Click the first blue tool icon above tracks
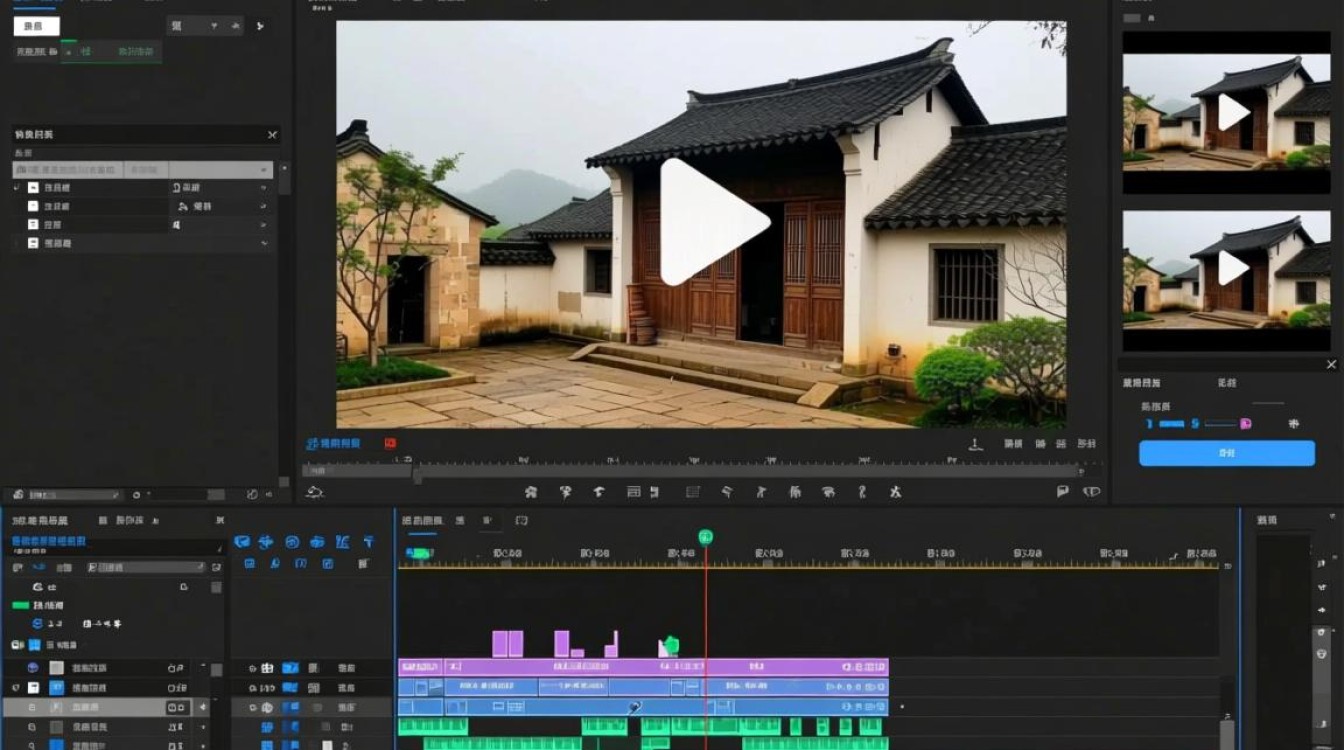The image size is (1344, 750). pos(241,542)
